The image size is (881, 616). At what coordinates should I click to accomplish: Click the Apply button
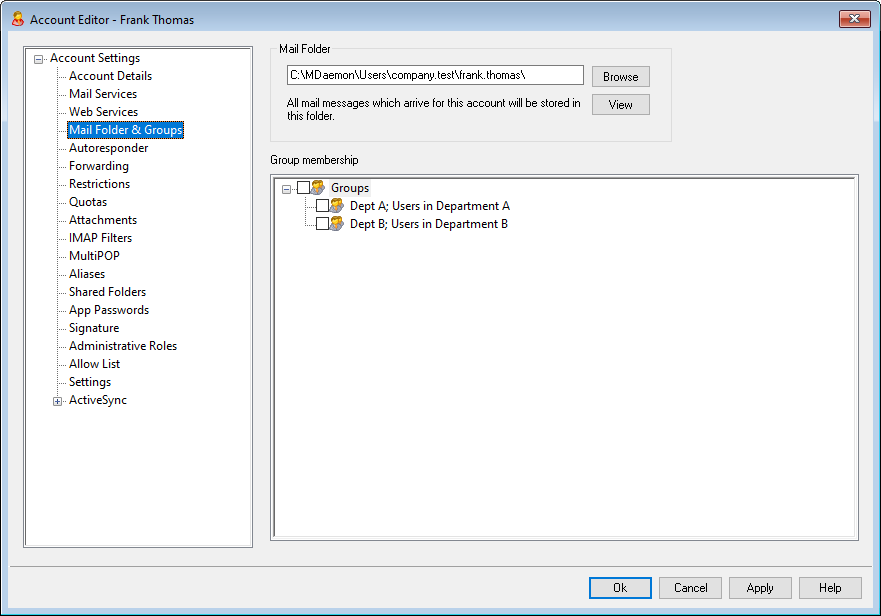point(760,588)
